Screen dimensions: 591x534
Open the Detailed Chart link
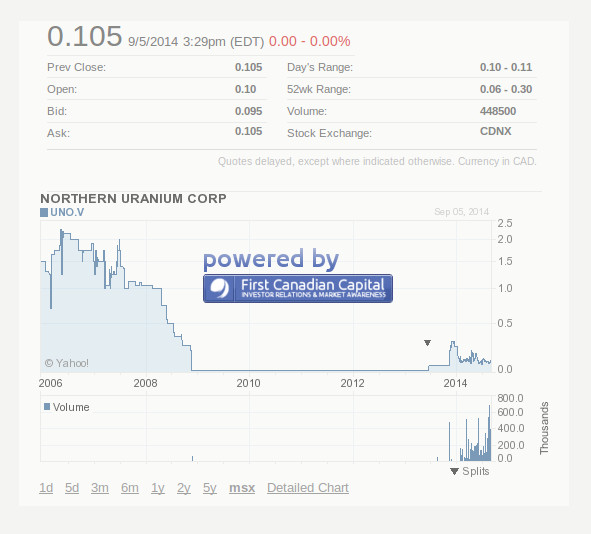308,488
